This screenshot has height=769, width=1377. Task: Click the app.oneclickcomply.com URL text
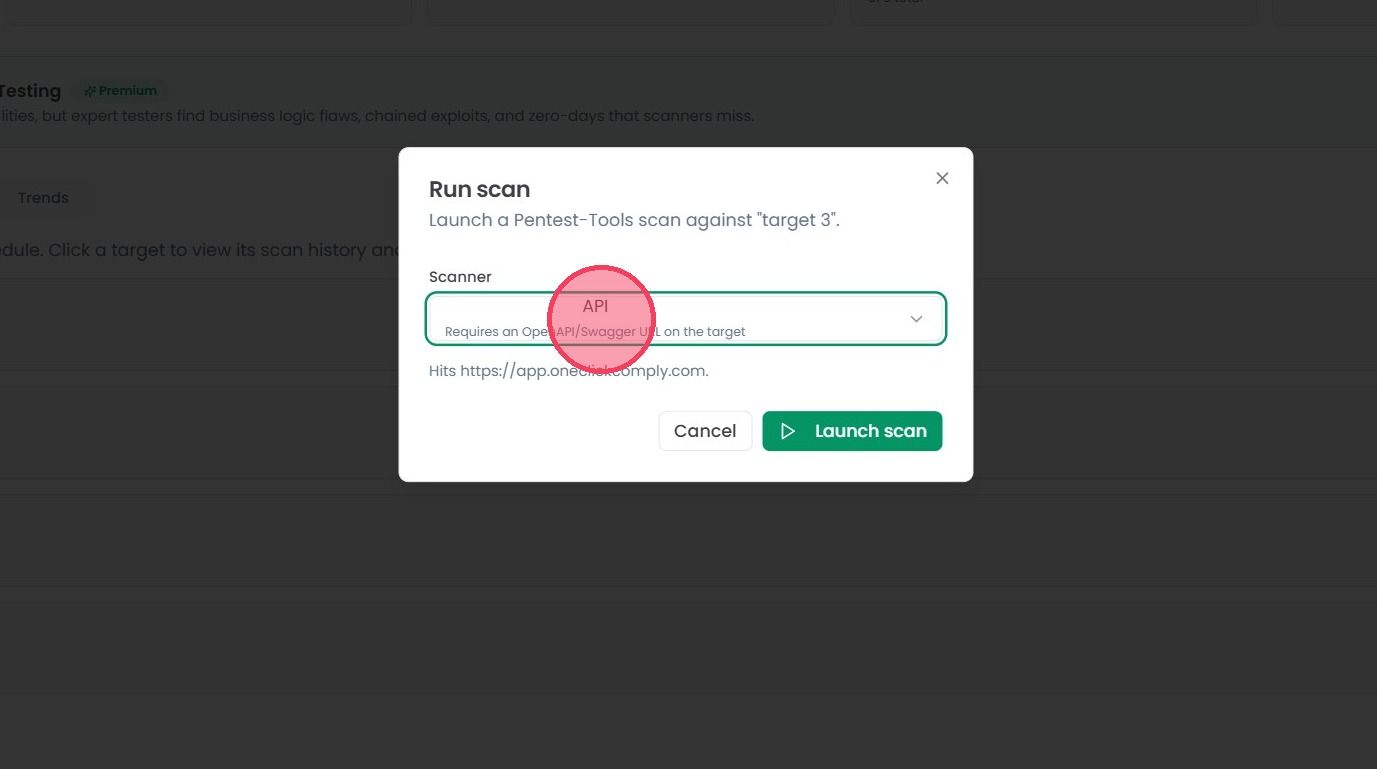point(584,371)
